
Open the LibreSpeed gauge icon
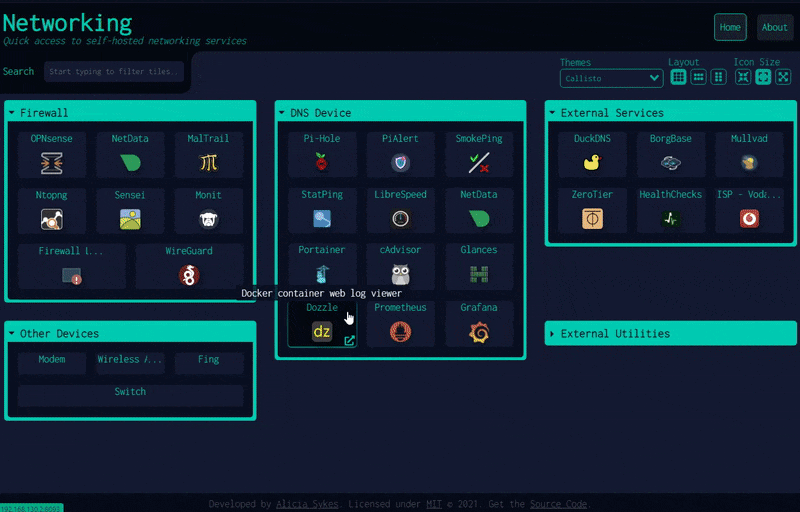tap(400, 219)
